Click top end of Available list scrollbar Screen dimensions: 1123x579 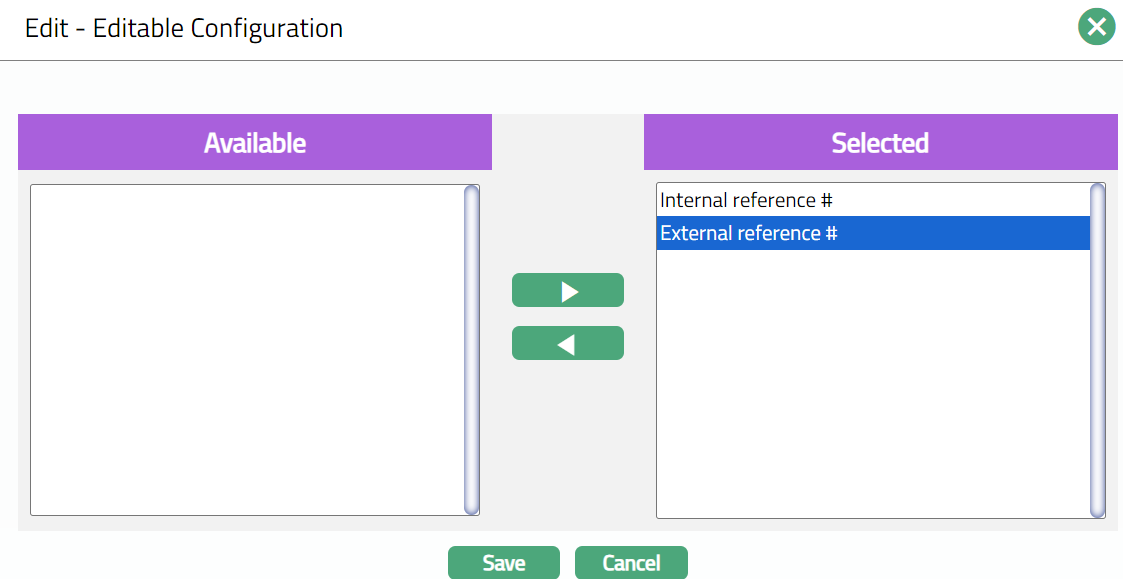472,192
